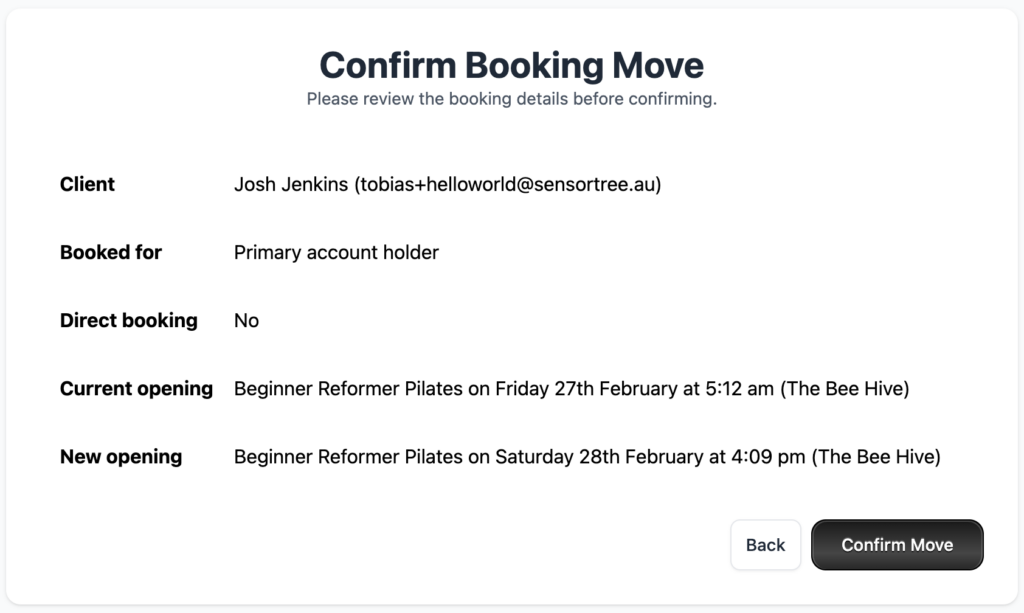The height and width of the screenshot is (613, 1024).
Task: Click 'The Bee Hive' in the new opening row
Action: [x=877, y=456]
